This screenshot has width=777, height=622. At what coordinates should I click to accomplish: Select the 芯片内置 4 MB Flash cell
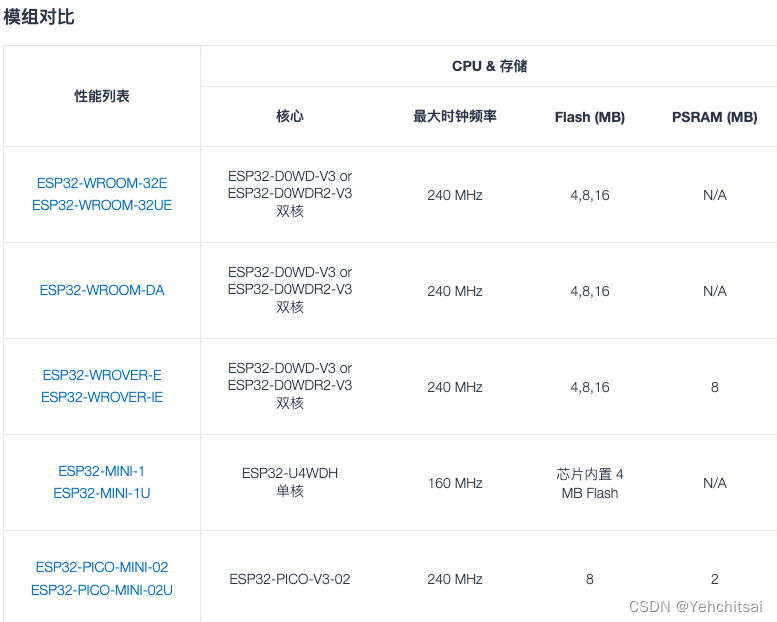click(x=590, y=484)
